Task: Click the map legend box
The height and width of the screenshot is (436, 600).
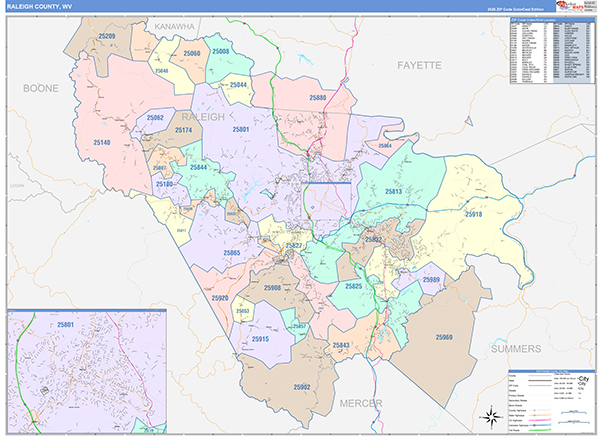Action: (x=552, y=402)
